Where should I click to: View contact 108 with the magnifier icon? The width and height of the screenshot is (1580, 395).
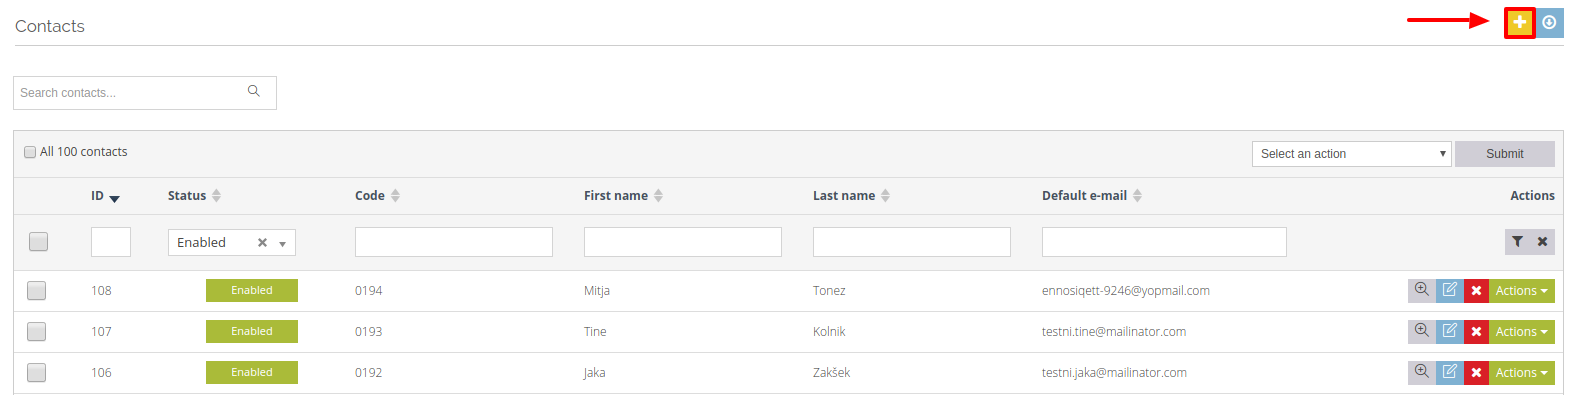click(x=1422, y=290)
